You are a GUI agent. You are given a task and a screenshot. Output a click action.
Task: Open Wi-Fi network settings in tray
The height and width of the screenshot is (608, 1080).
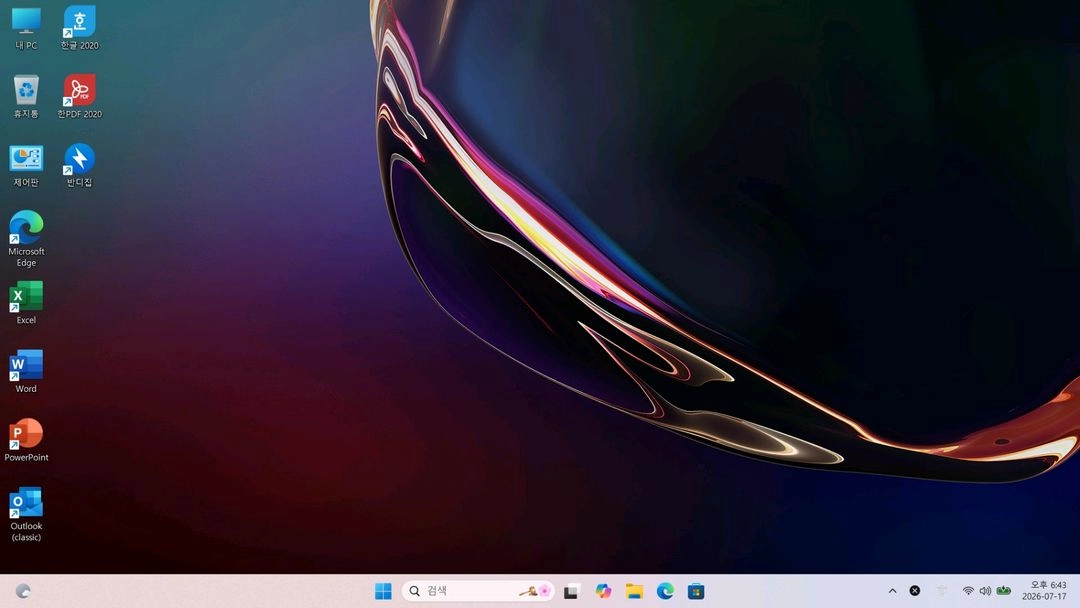coord(968,591)
